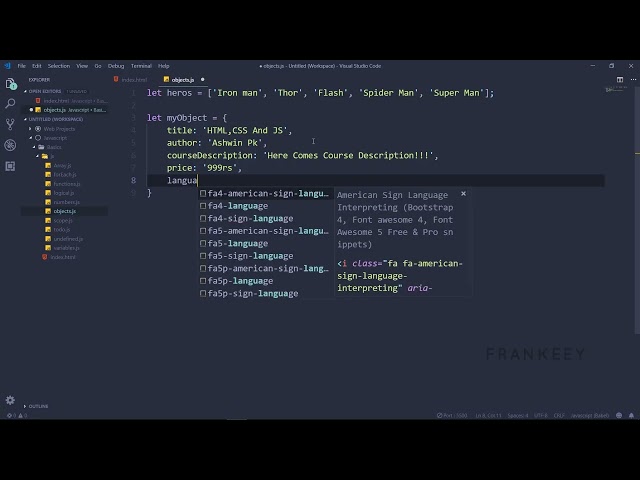640x480 pixels.
Task: Select fa5p-american-sign-language suggestion
Action: tap(265, 269)
